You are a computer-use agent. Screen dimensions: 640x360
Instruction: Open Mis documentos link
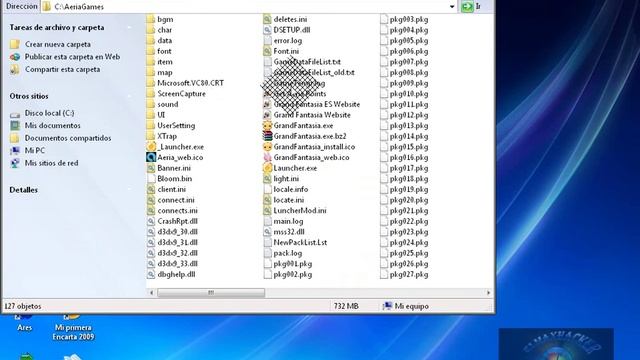(x=52, y=126)
